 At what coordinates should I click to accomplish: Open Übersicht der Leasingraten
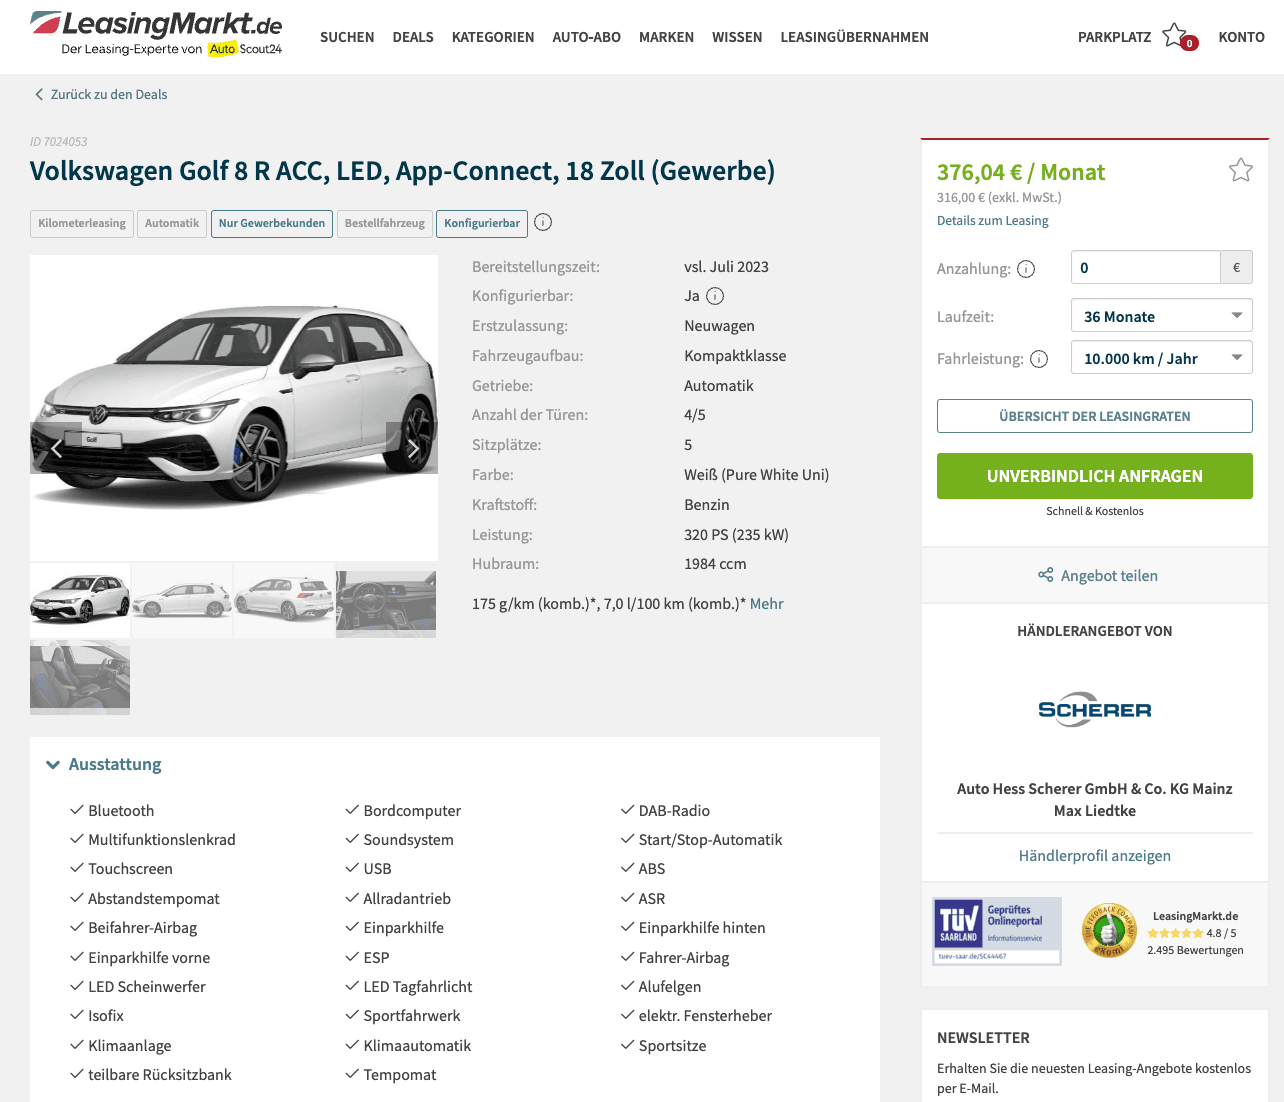tap(1094, 416)
